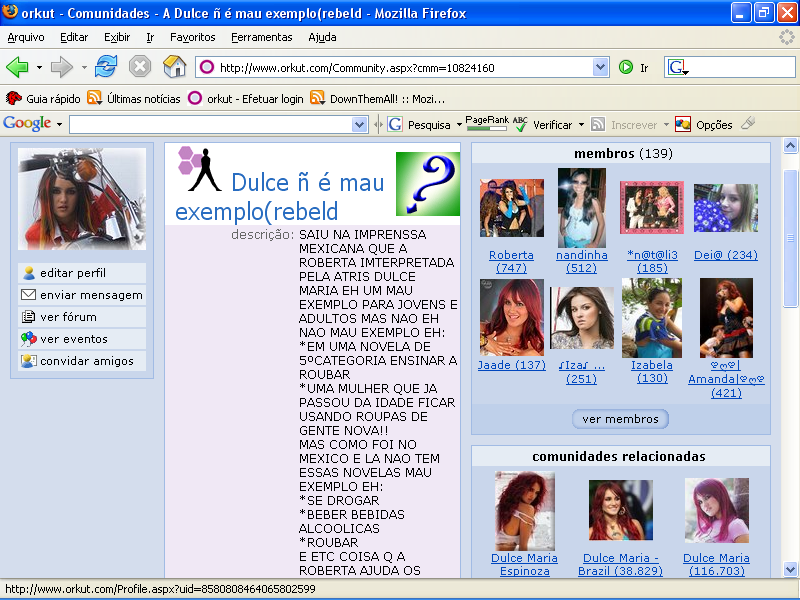Open the Favoritos menu

(192, 37)
